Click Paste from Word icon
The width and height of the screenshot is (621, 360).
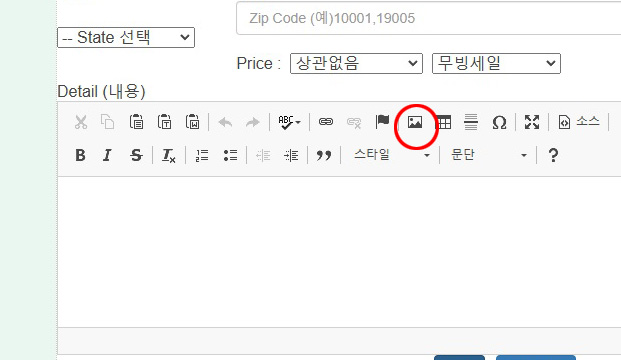click(192, 122)
